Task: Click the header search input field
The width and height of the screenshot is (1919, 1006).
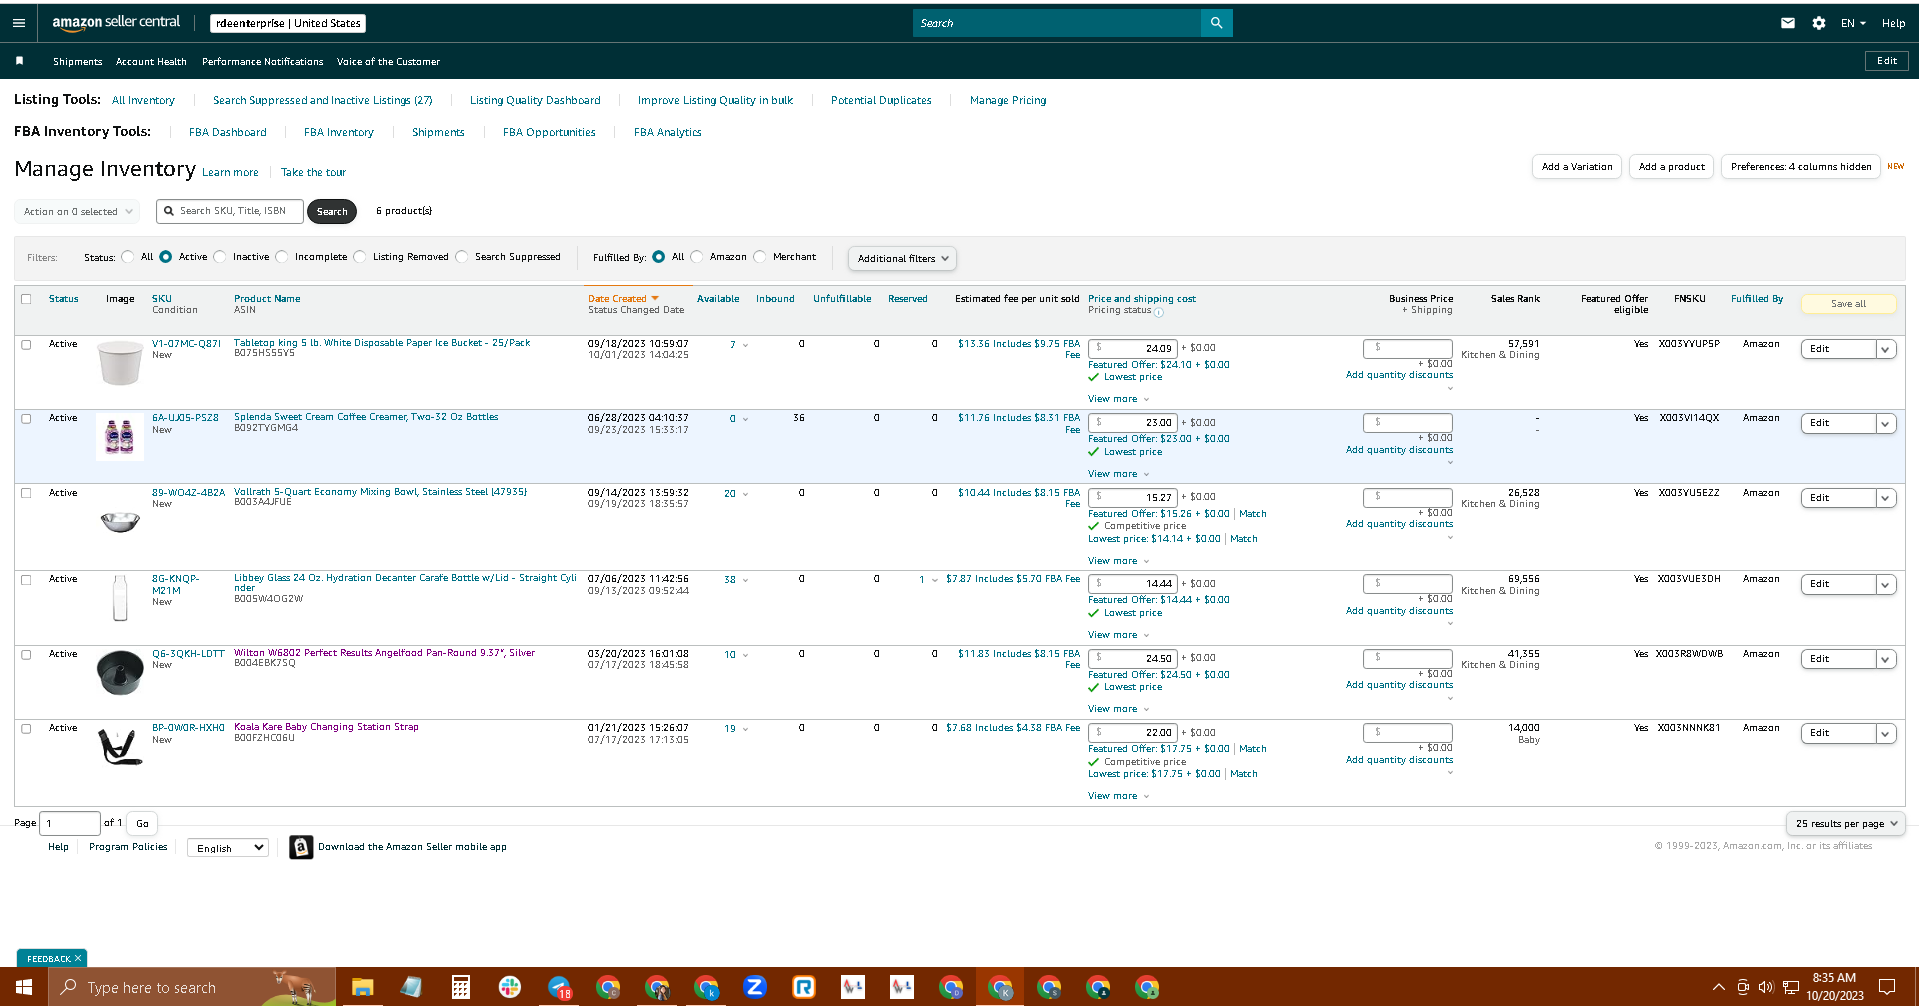Action: click(x=1057, y=23)
